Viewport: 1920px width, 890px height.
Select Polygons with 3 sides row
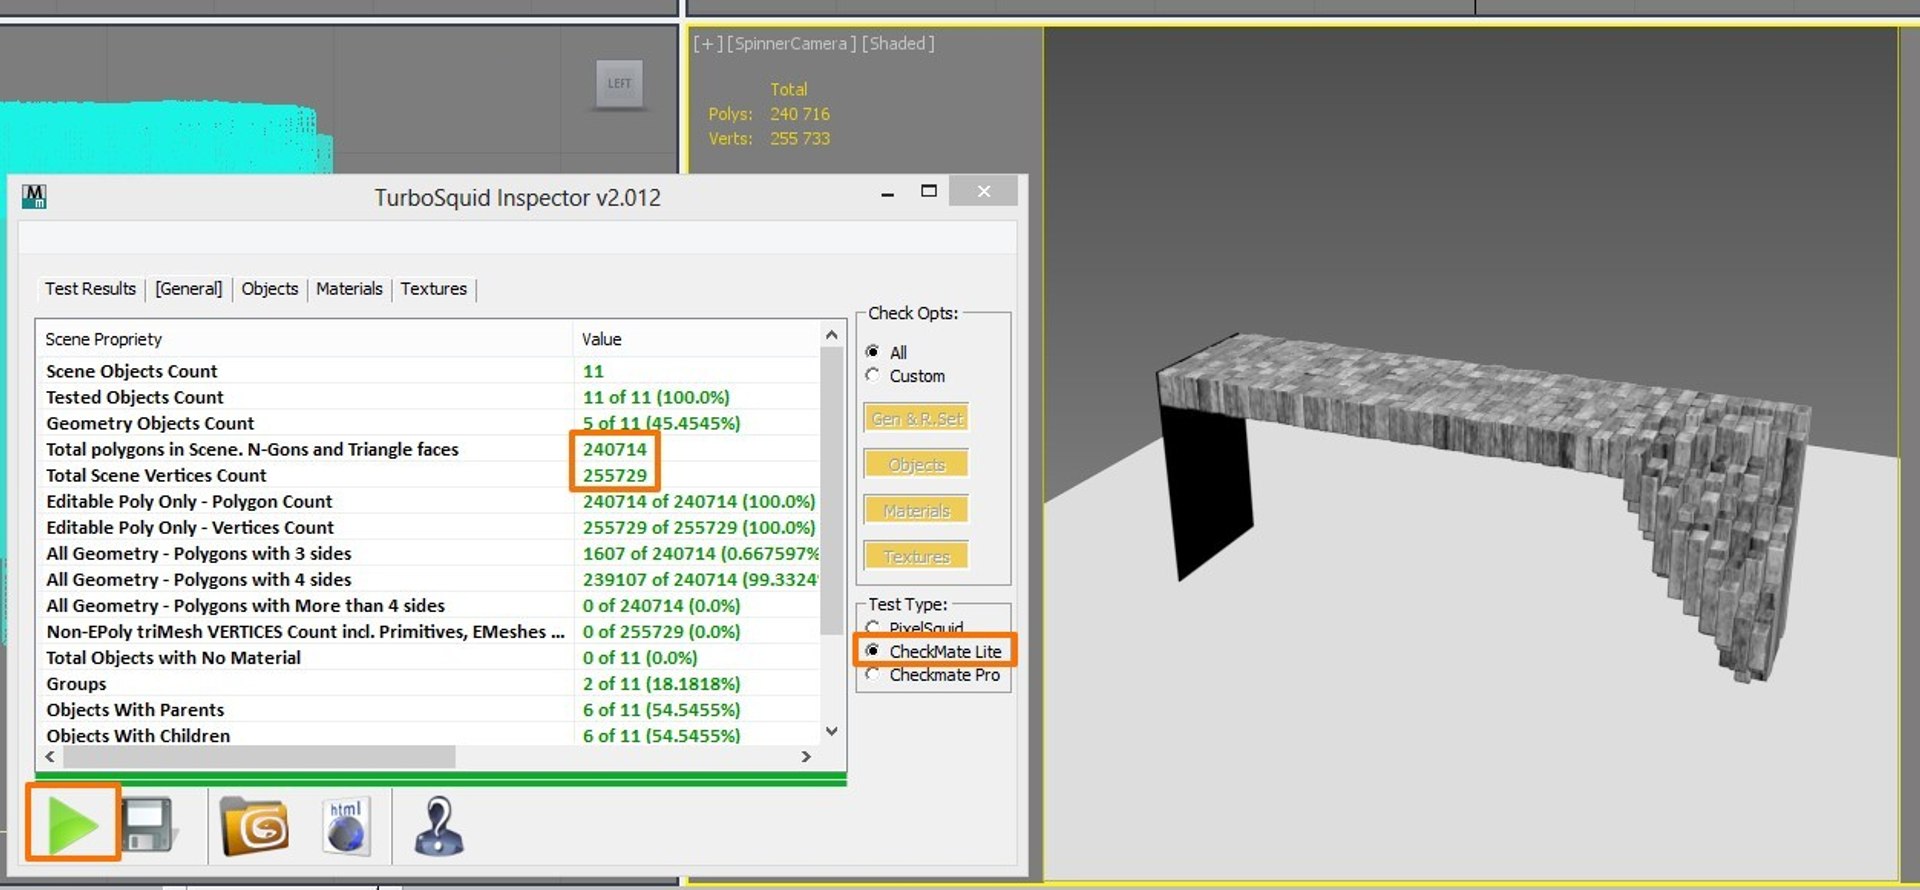[428, 553]
